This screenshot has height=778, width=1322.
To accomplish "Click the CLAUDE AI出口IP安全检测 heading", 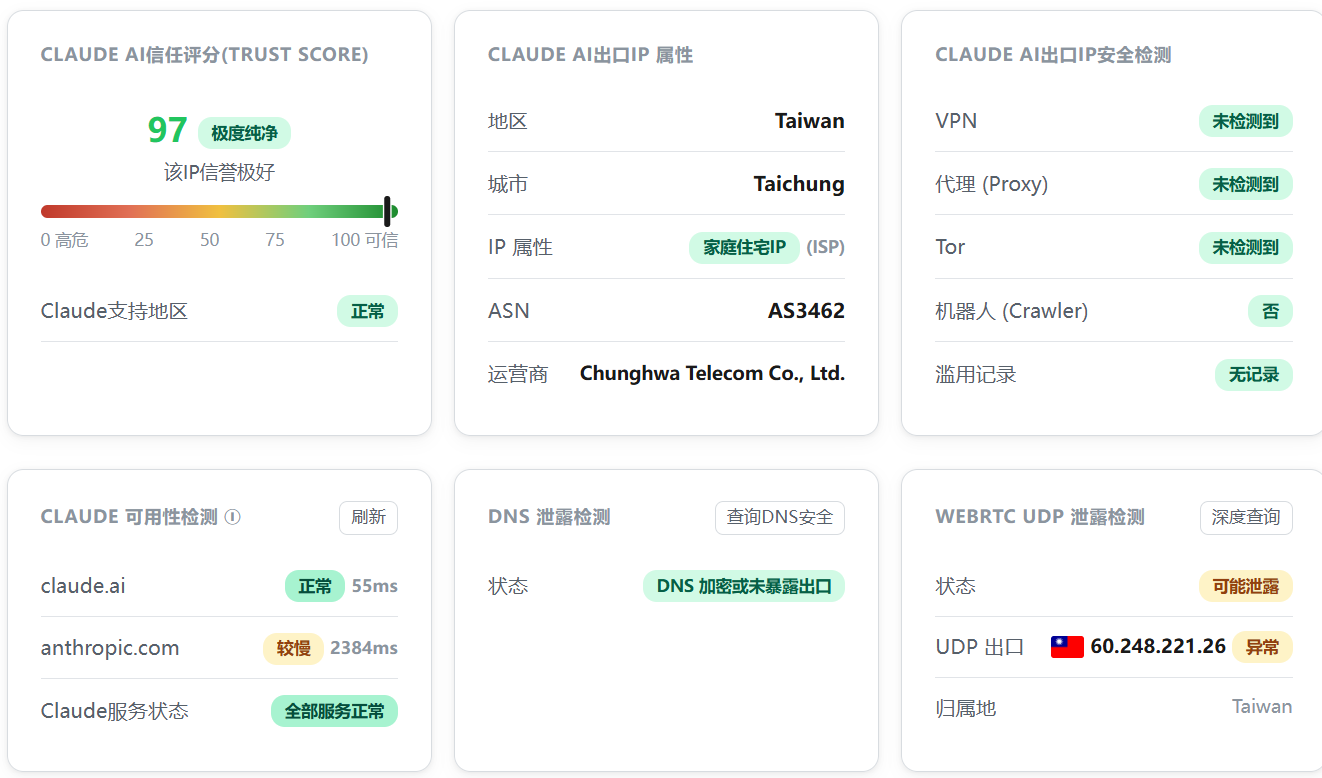I will pyautogui.click(x=1053, y=55).
